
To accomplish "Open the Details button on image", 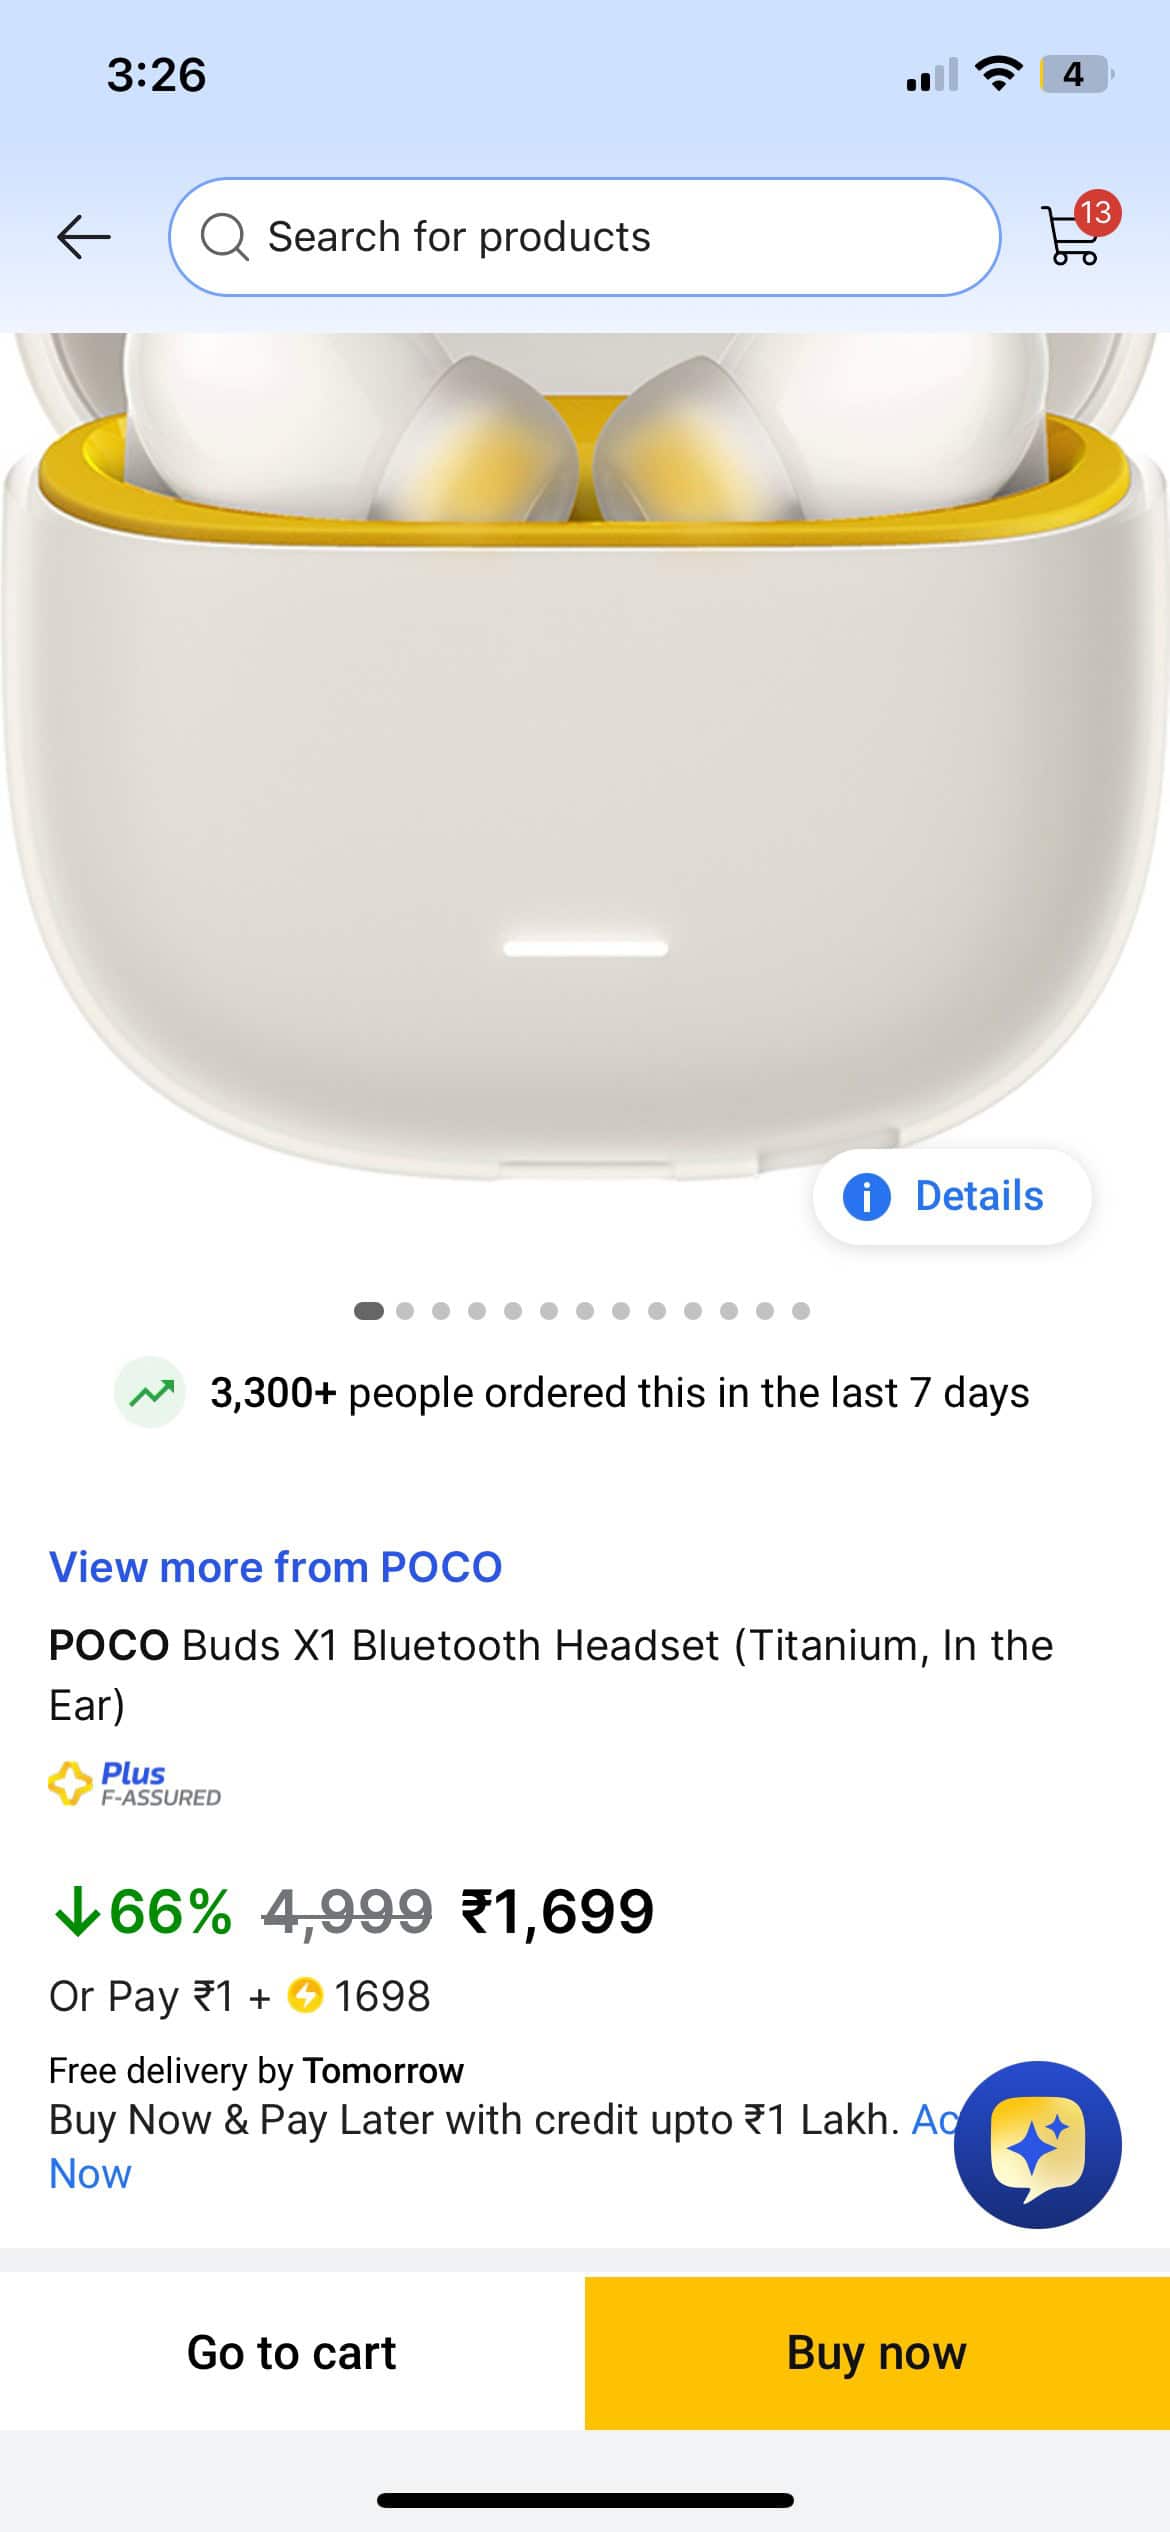I will (x=951, y=1197).
